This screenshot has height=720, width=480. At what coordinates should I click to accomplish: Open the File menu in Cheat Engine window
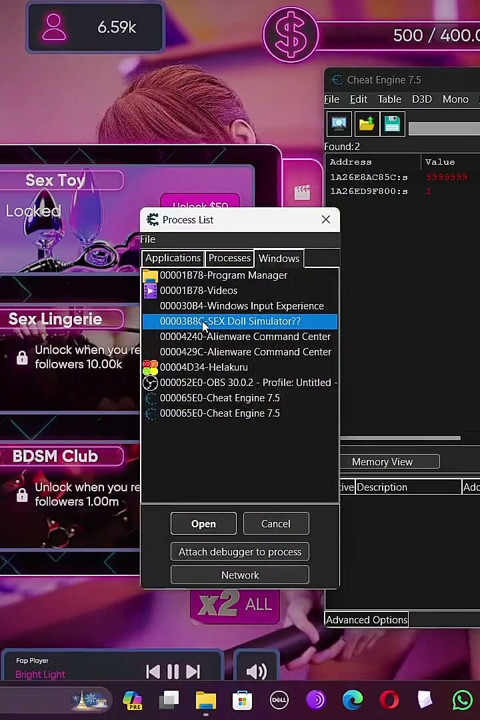point(332,99)
